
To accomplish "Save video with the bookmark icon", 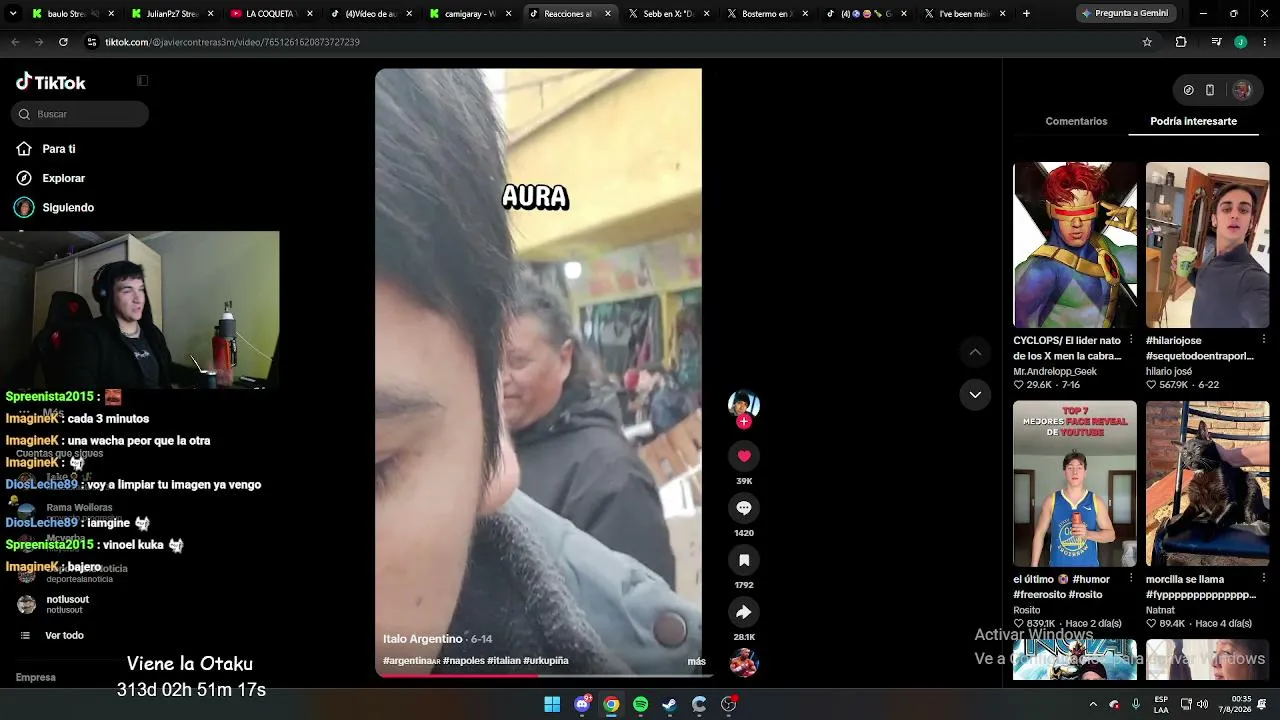I will pos(743,560).
